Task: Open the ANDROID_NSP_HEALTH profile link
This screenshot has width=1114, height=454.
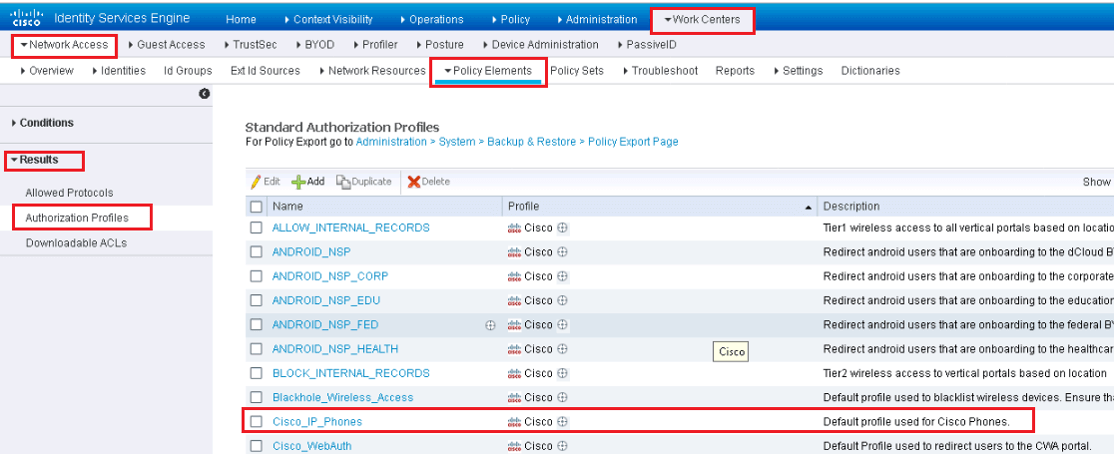Action: click(335, 349)
